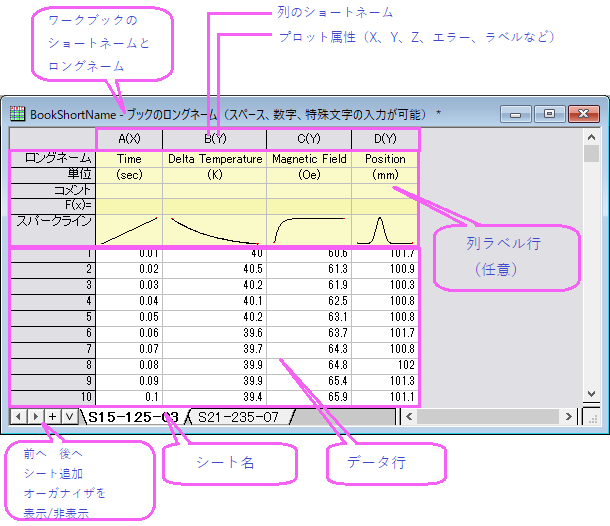The width and height of the screenshot is (610, 526).
Task: Select column header C(Y)
Action: click(x=309, y=139)
